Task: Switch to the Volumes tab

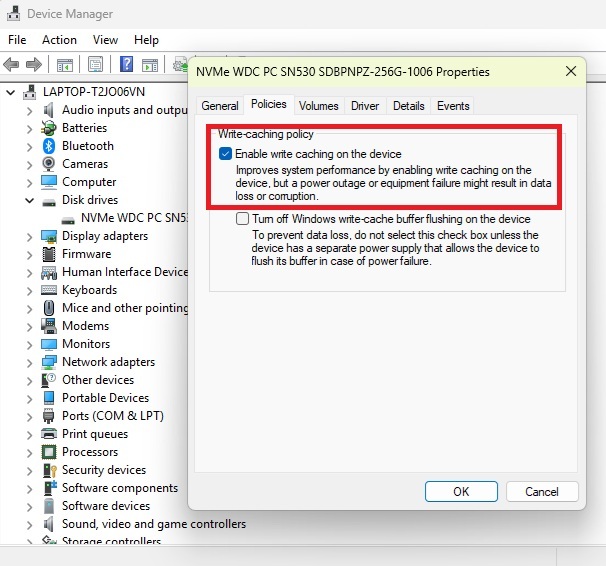Action: click(319, 106)
